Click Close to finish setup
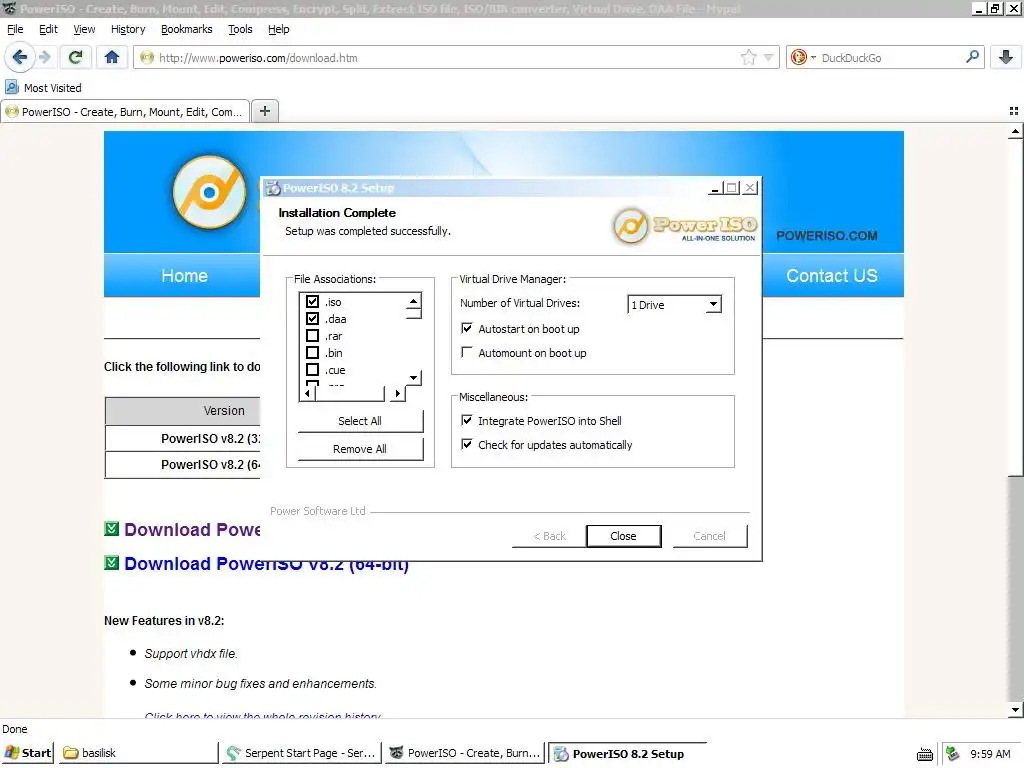 click(623, 536)
